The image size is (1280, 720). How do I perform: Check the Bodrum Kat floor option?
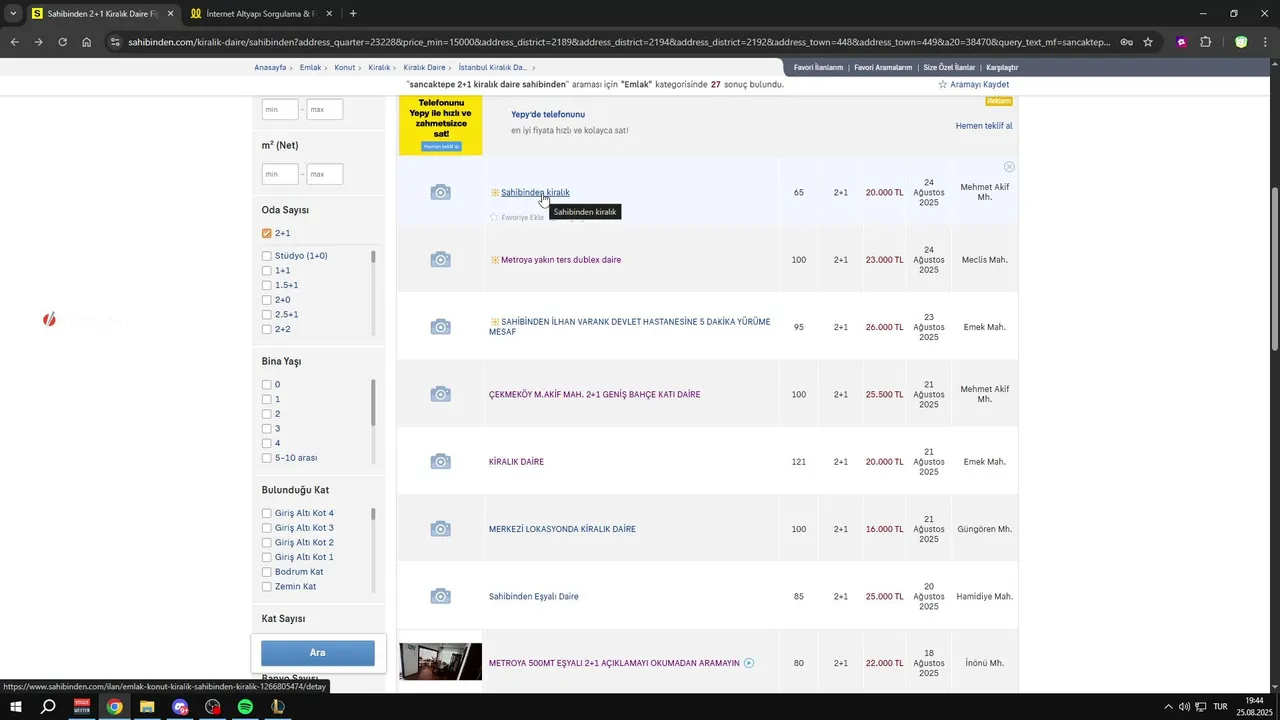267,572
